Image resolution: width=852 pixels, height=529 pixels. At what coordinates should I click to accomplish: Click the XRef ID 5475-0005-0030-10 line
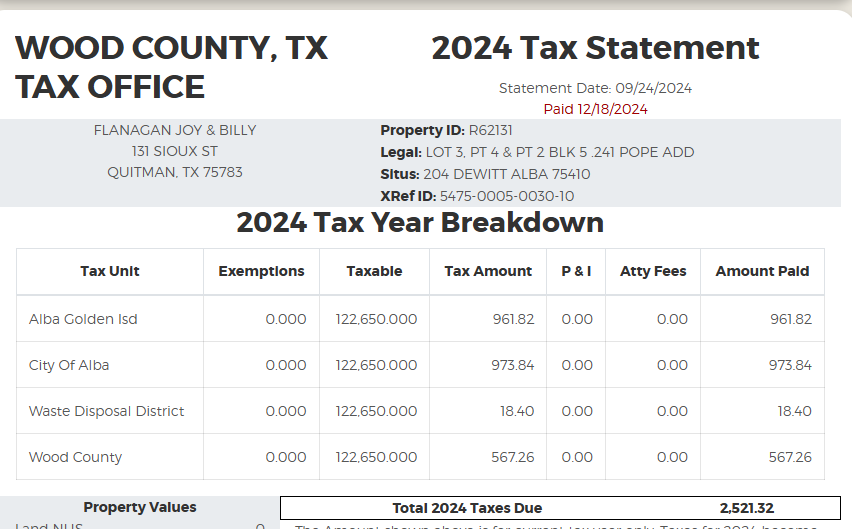[477, 196]
